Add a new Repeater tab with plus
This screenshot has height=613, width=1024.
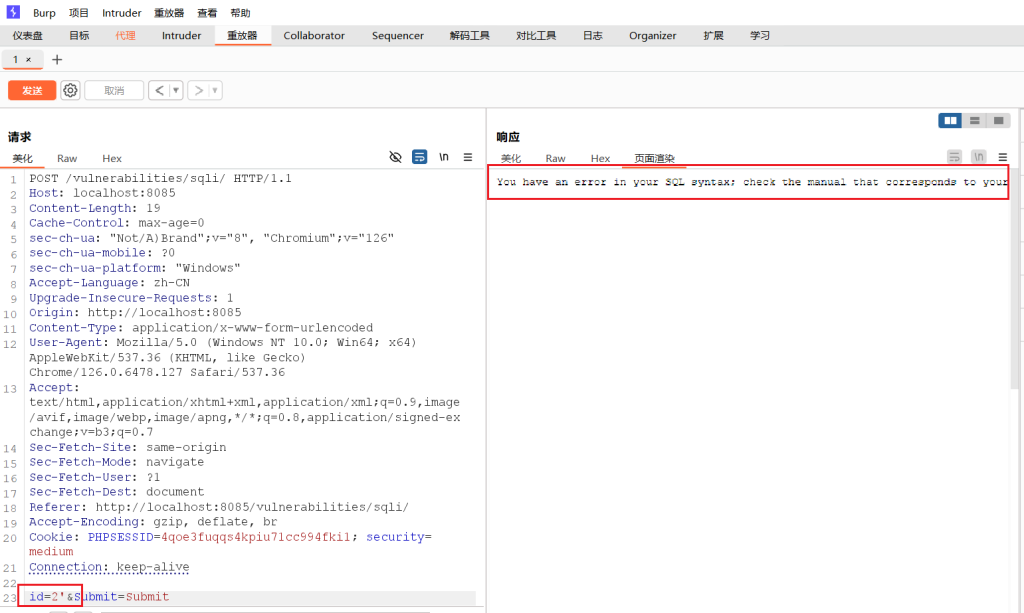click(x=57, y=59)
